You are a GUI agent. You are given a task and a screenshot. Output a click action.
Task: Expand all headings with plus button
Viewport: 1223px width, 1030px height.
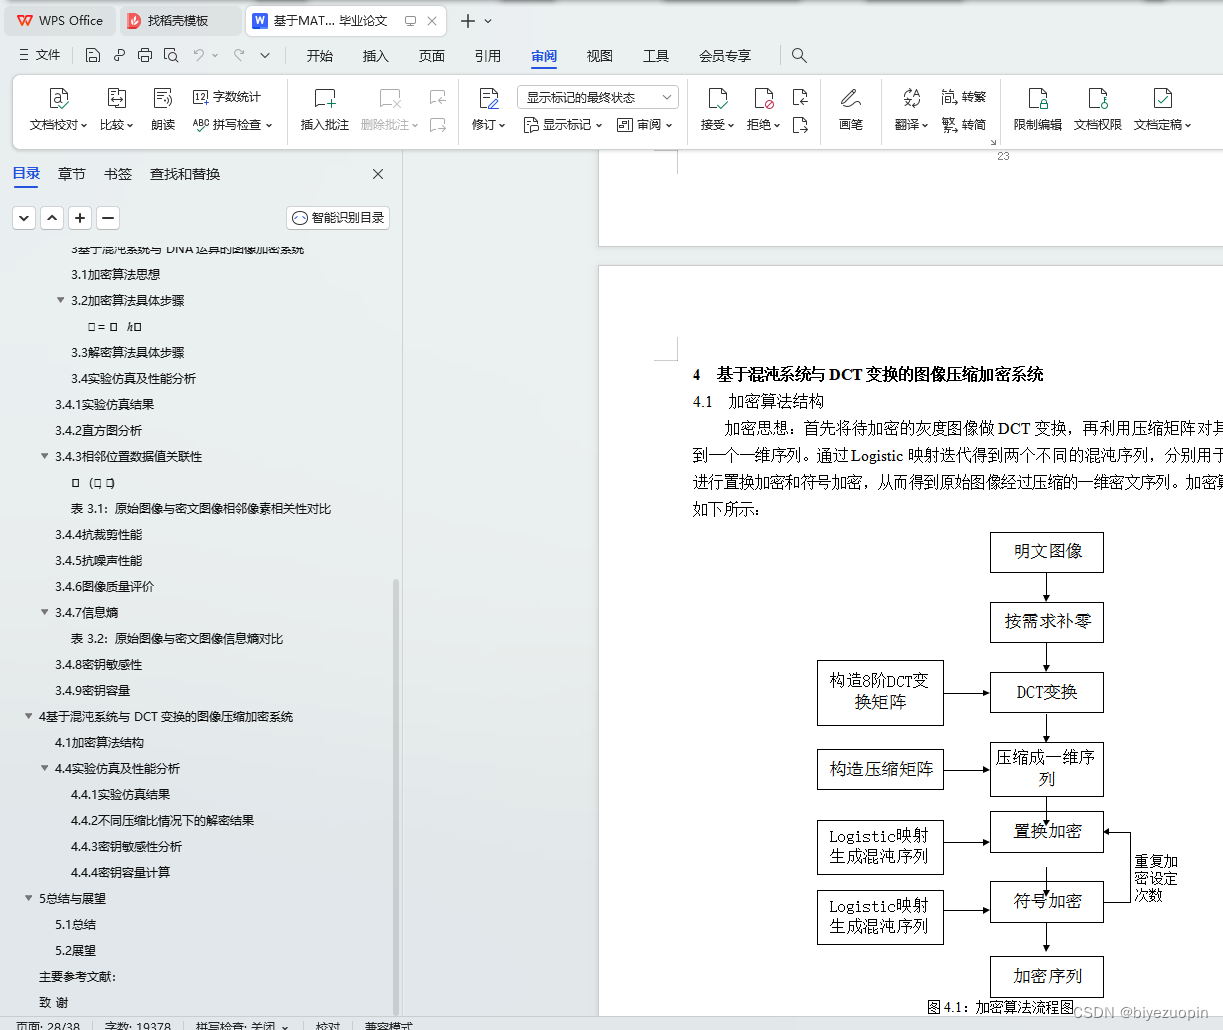pyautogui.click(x=80, y=217)
